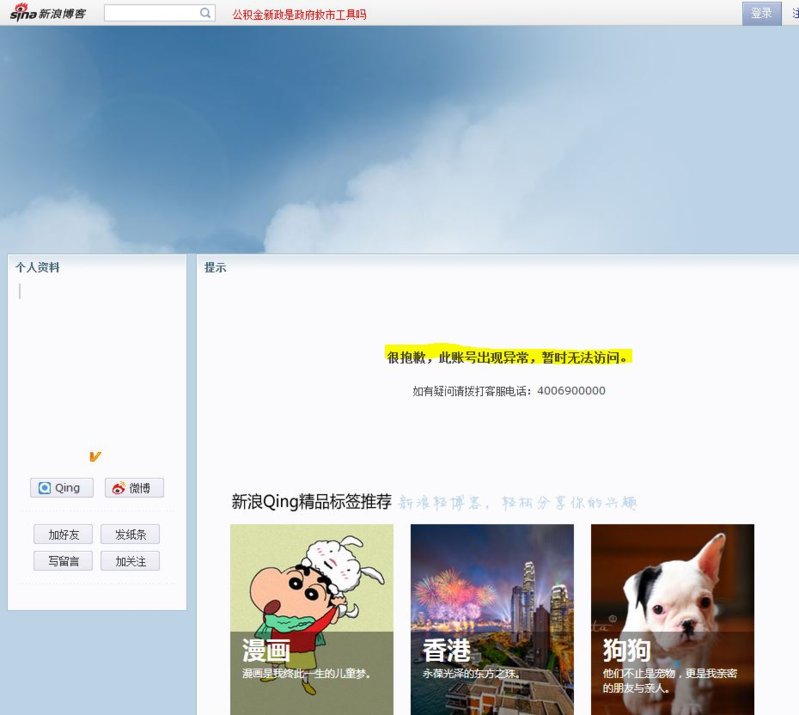Focus the top search input box

152,13
